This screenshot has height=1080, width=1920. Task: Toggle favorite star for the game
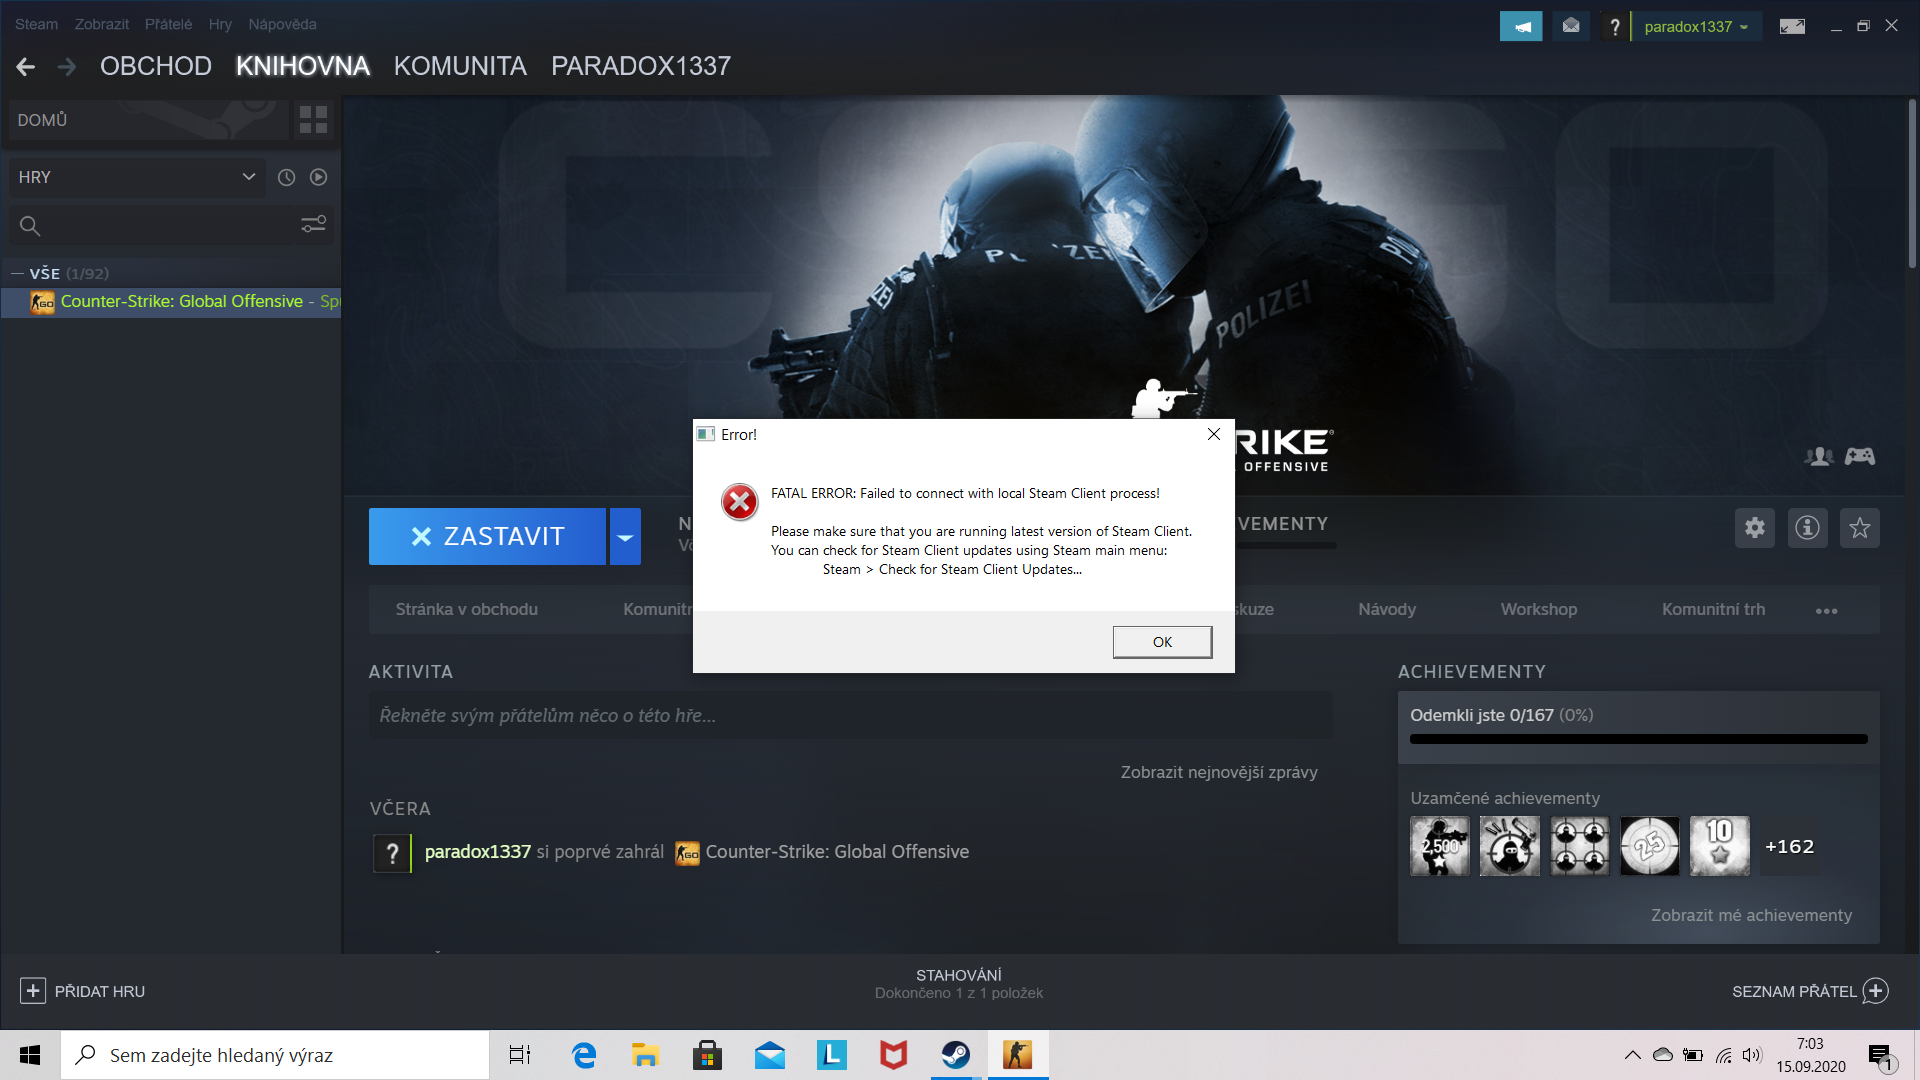coord(1859,528)
